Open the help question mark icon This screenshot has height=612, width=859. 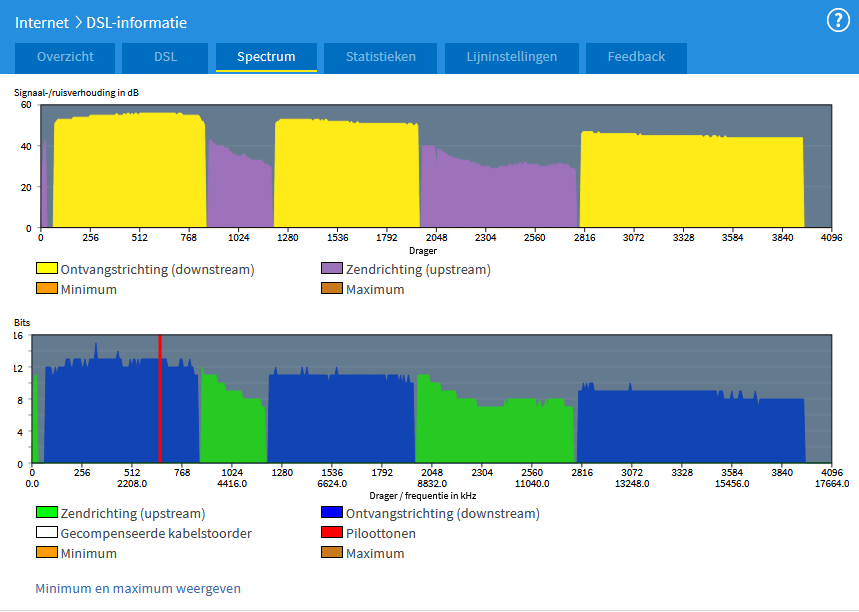click(x=837, y=20)
